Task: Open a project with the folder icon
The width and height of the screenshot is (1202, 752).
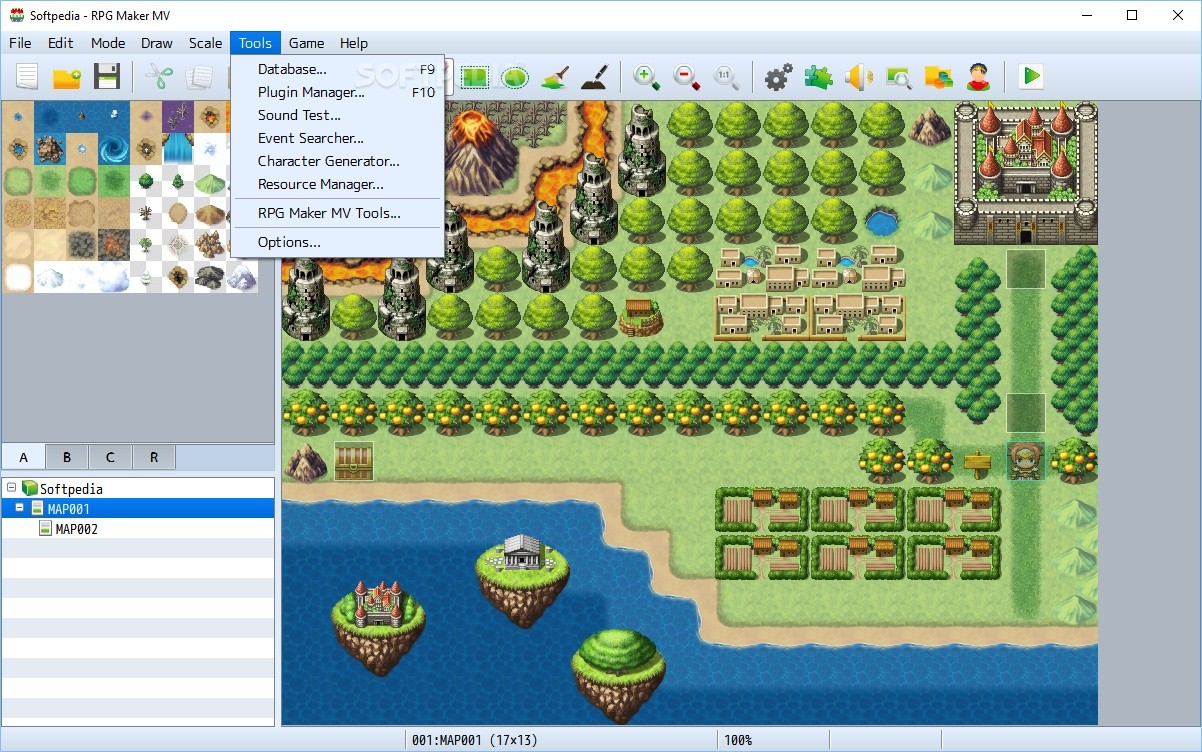Action: (67, 77)
